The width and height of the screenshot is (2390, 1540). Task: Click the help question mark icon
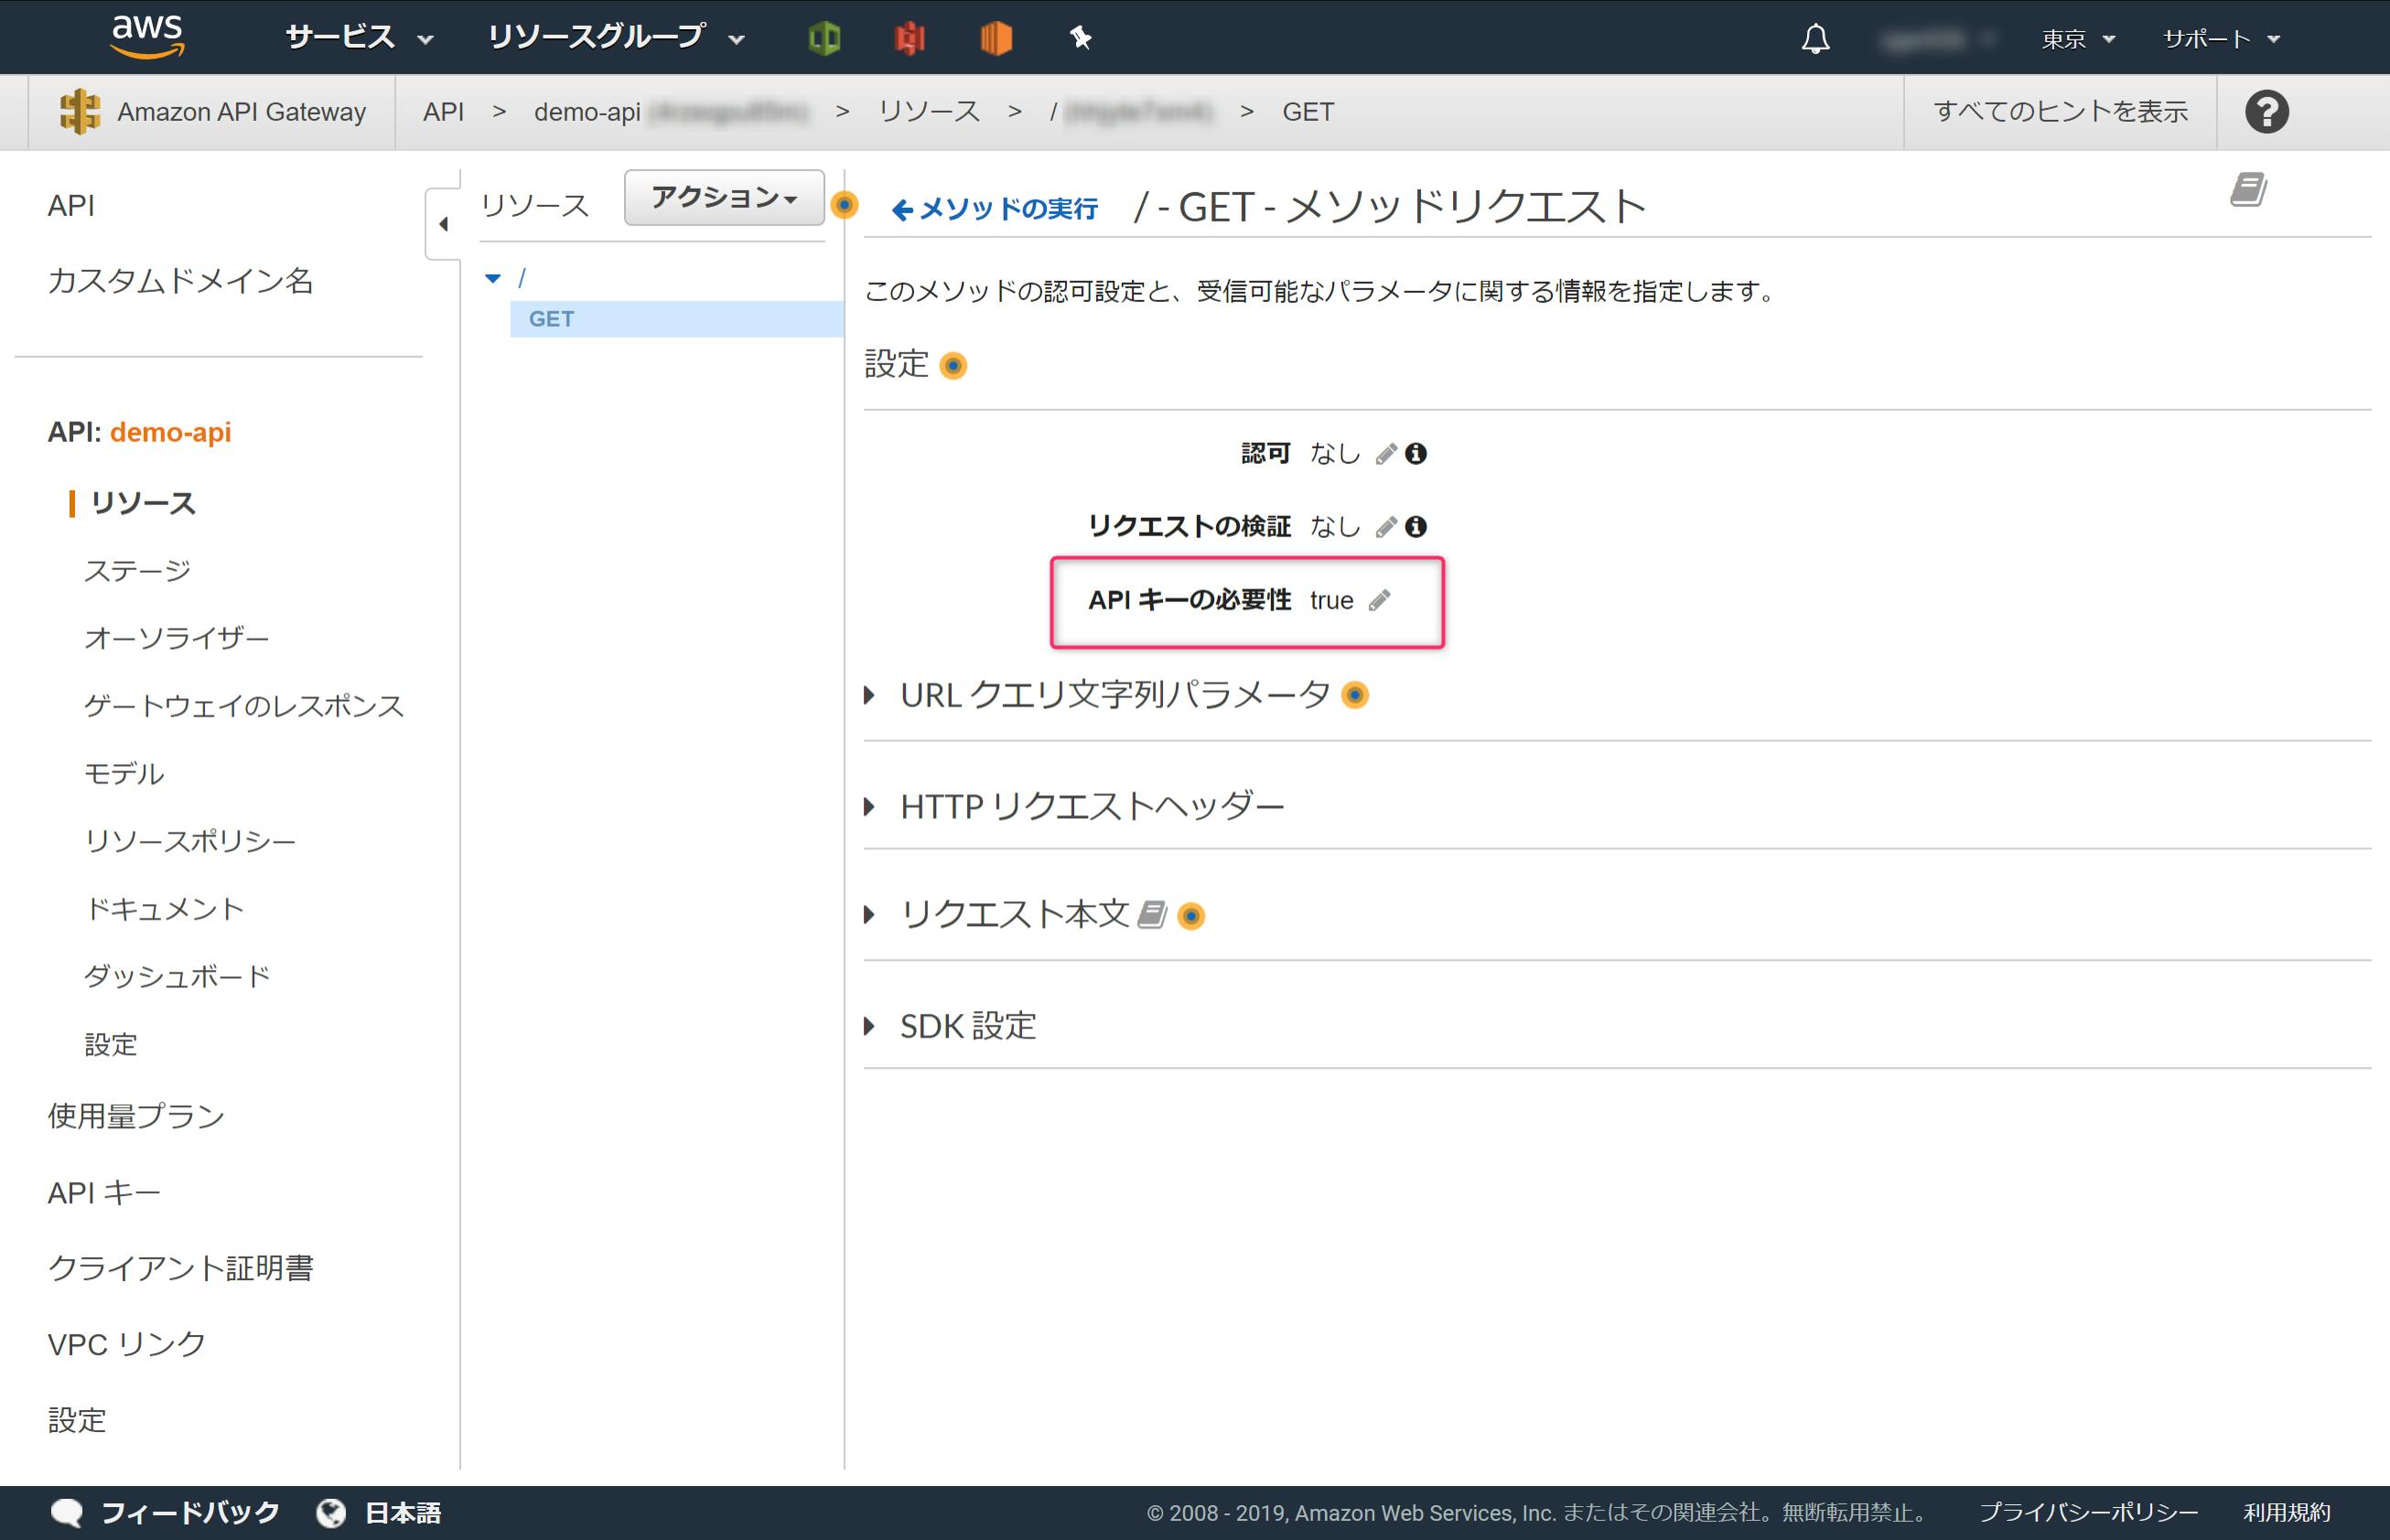coord(2266,112)
